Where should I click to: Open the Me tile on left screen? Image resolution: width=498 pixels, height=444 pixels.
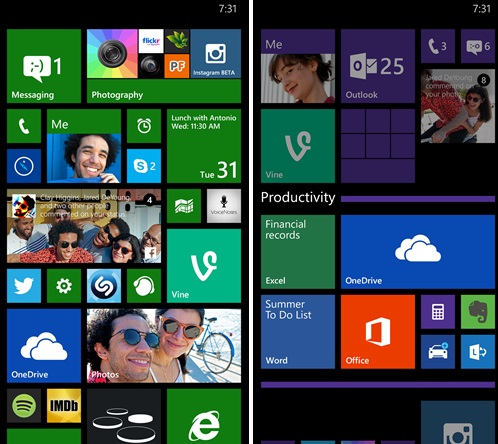point(84,146)
